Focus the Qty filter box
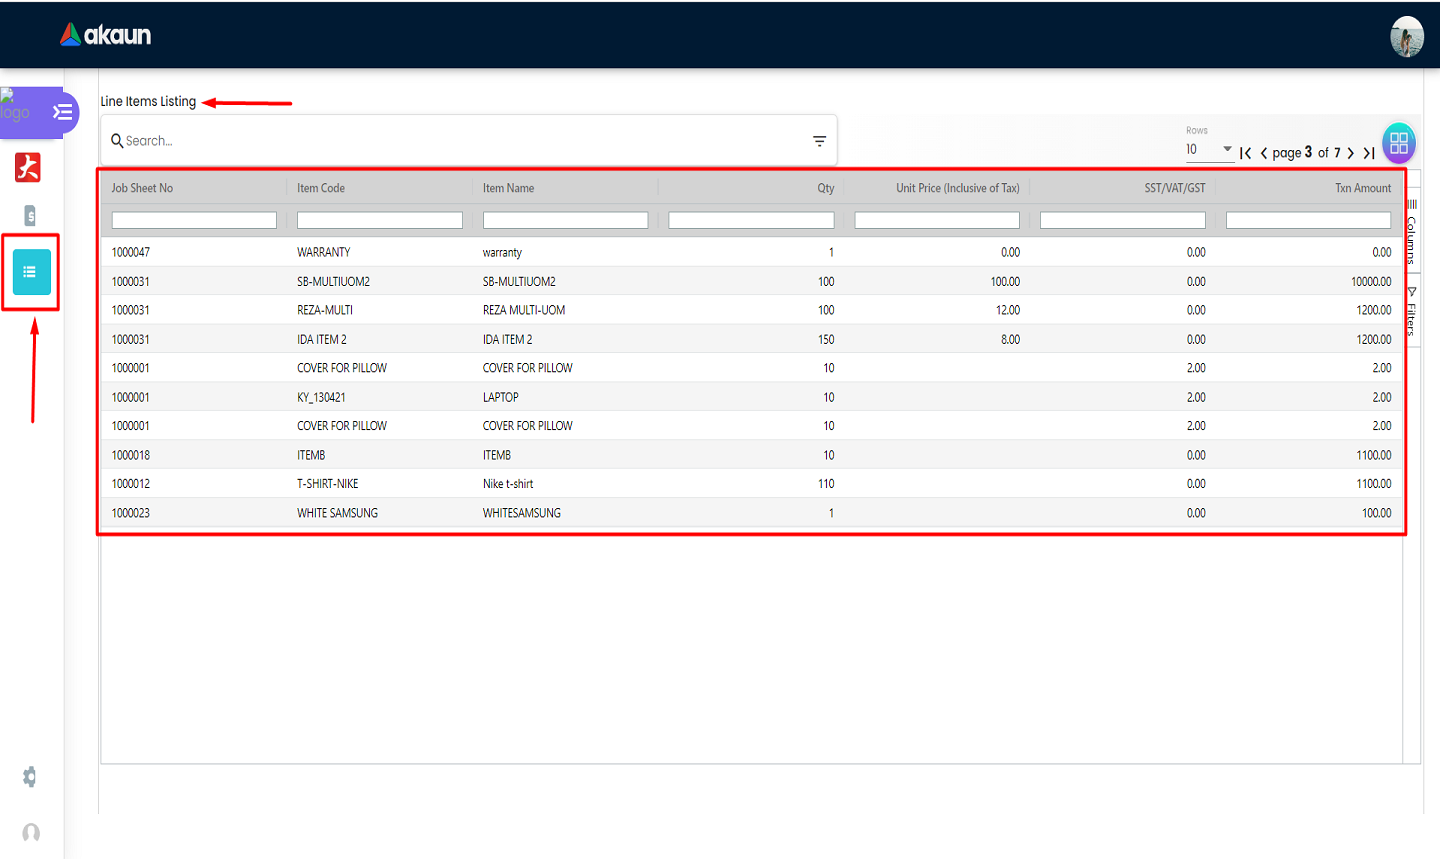1440x859 pixels. pos(751,220)
